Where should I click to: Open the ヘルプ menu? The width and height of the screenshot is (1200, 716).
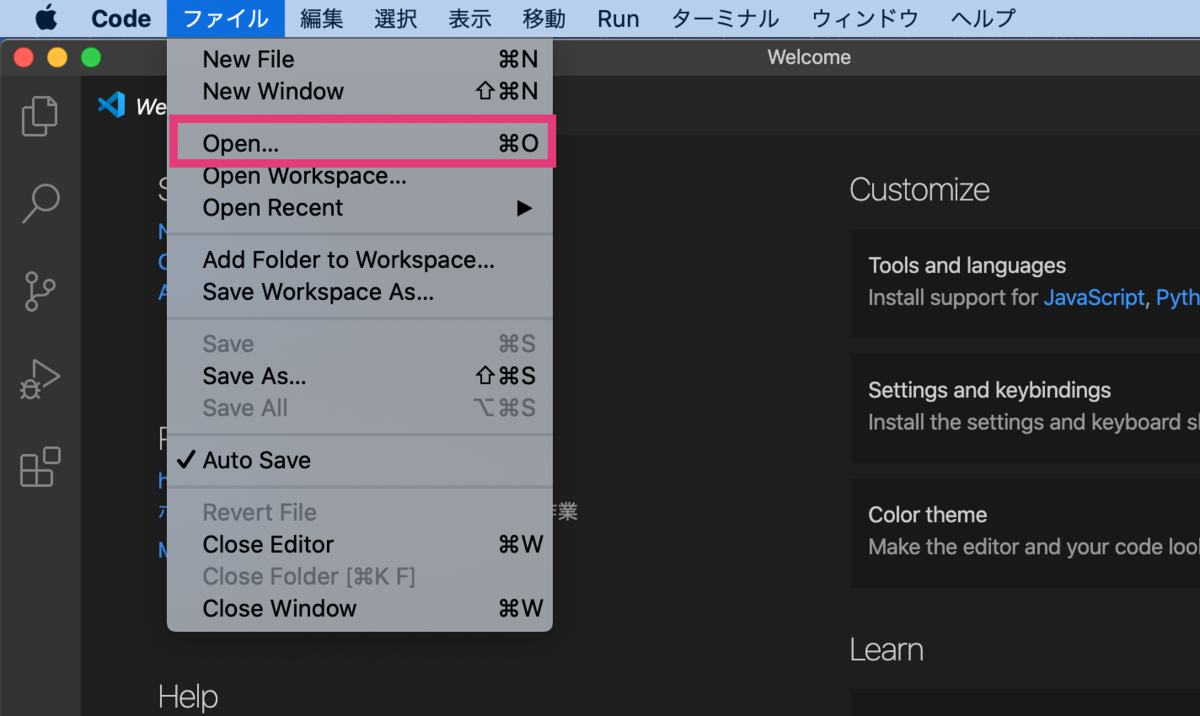[x=983, y=18]
